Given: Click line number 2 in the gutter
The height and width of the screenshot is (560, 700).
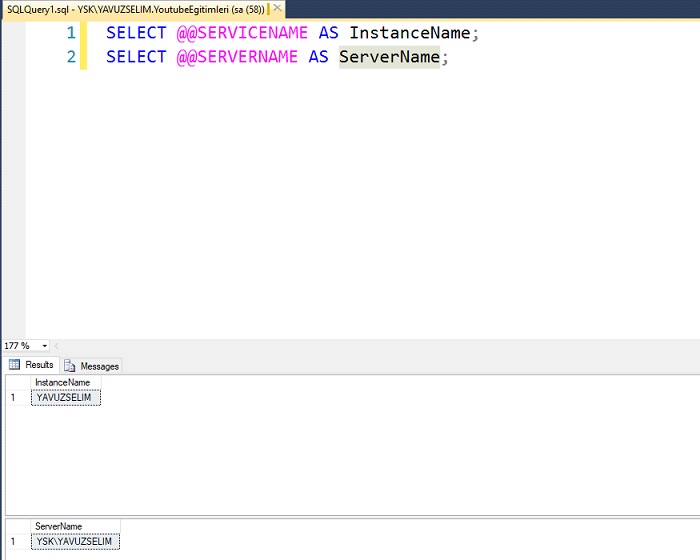Looking at the screenshot, I should [71, 57].
